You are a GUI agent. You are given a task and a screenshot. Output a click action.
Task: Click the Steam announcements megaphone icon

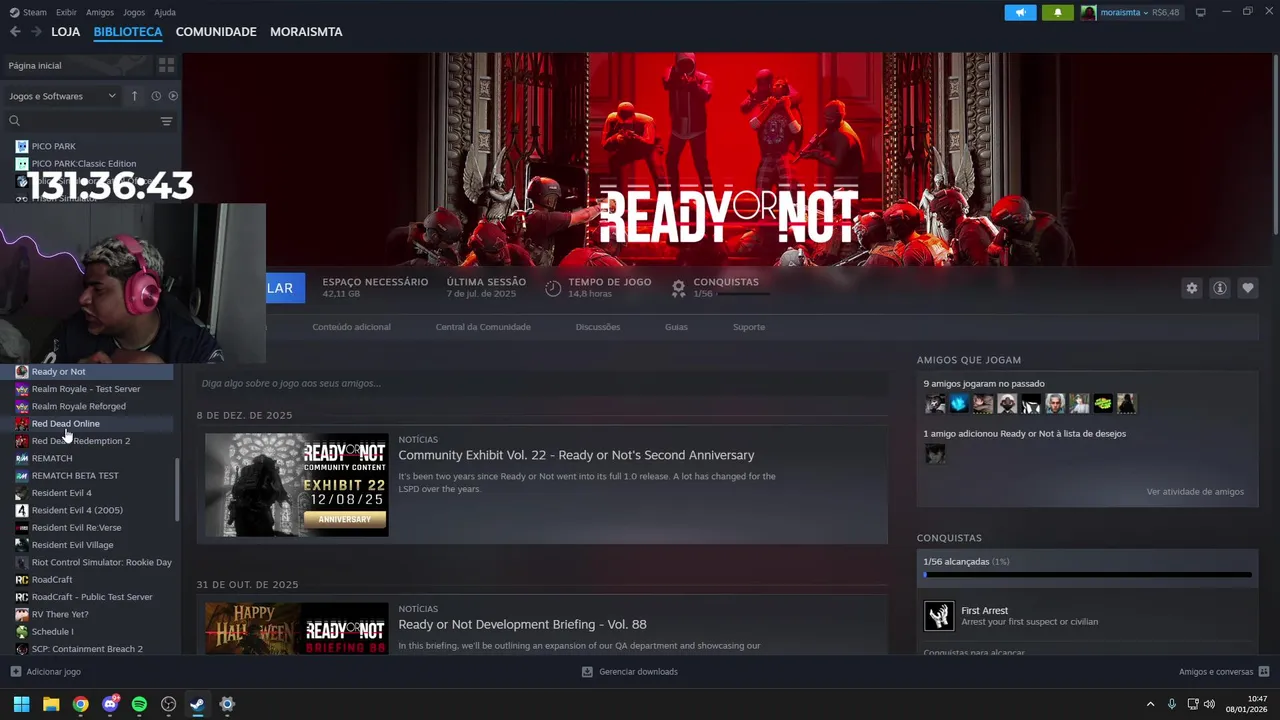(x=1020, y=13)
